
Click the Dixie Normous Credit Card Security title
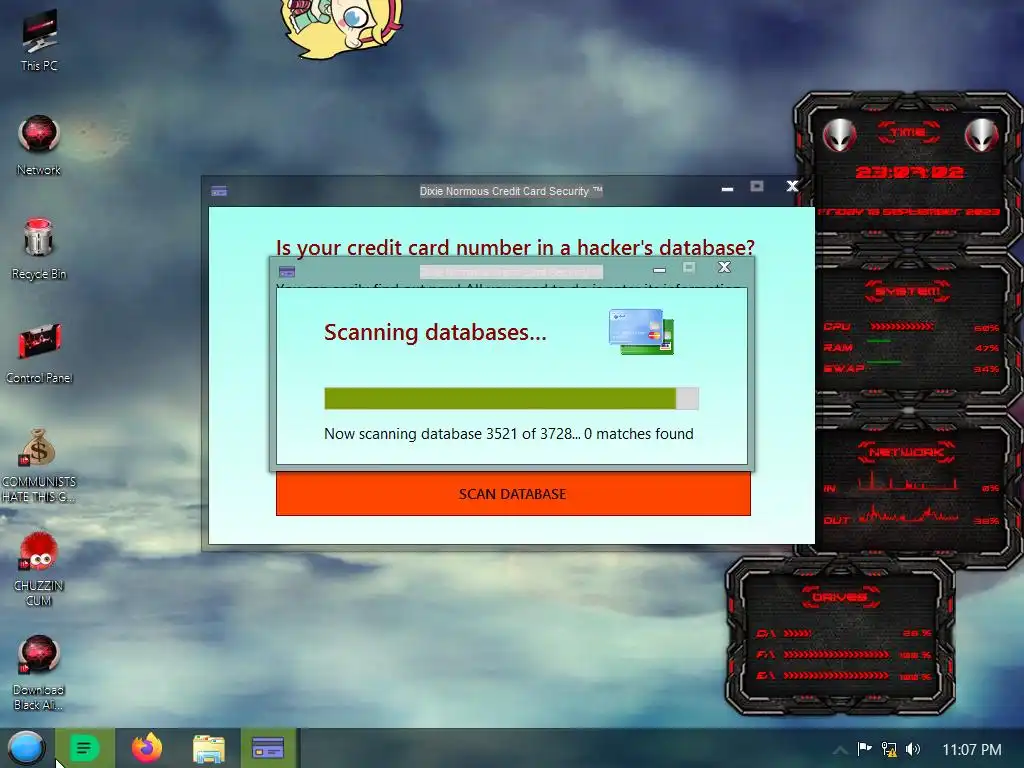[x=511, y=191]
